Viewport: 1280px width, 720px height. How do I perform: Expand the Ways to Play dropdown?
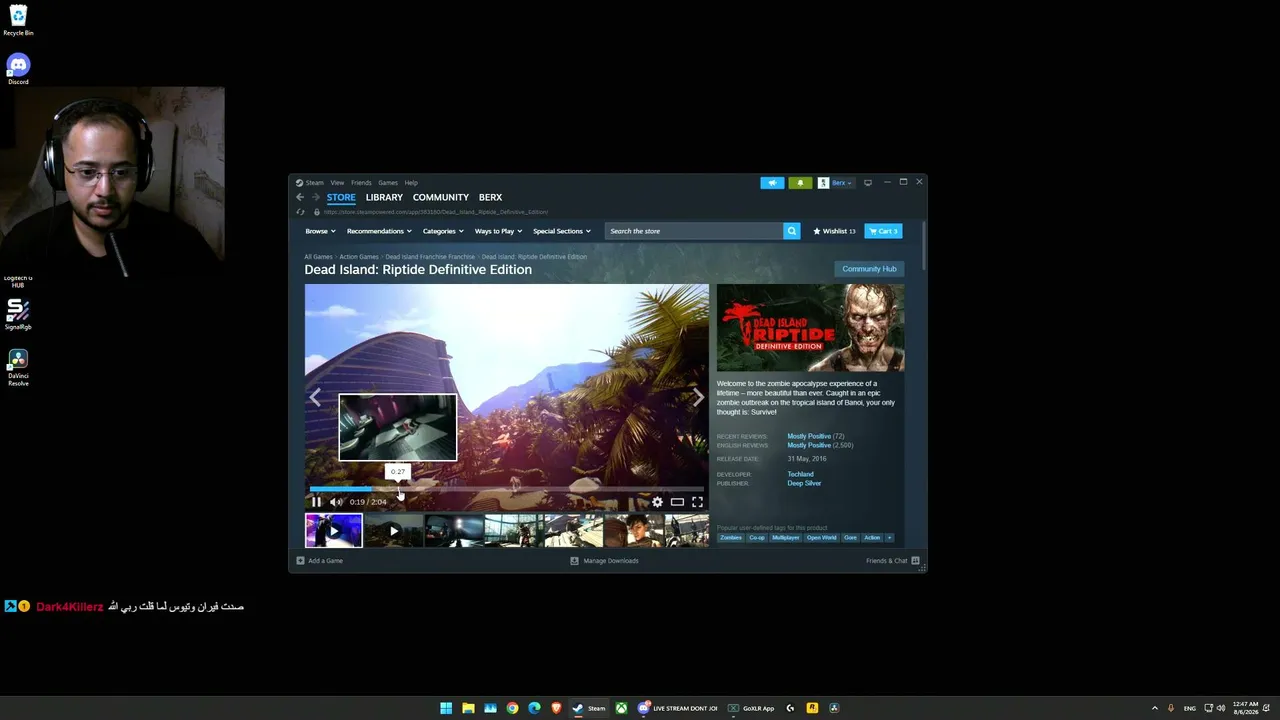point(498,231)
